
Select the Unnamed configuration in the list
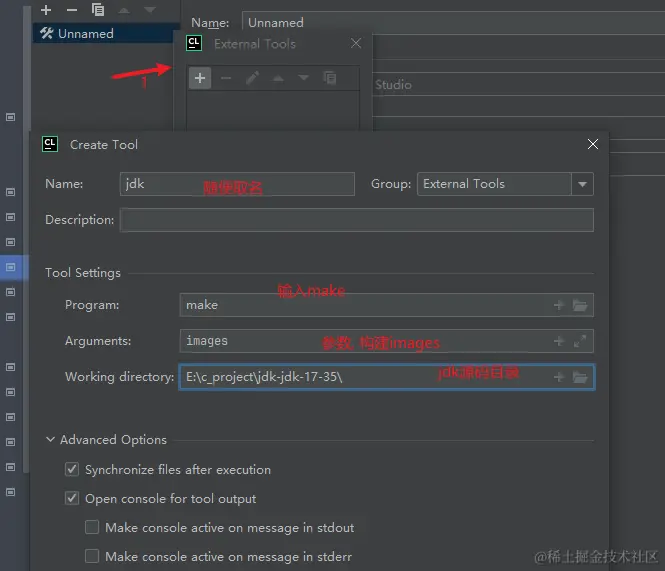coord(104,34)
